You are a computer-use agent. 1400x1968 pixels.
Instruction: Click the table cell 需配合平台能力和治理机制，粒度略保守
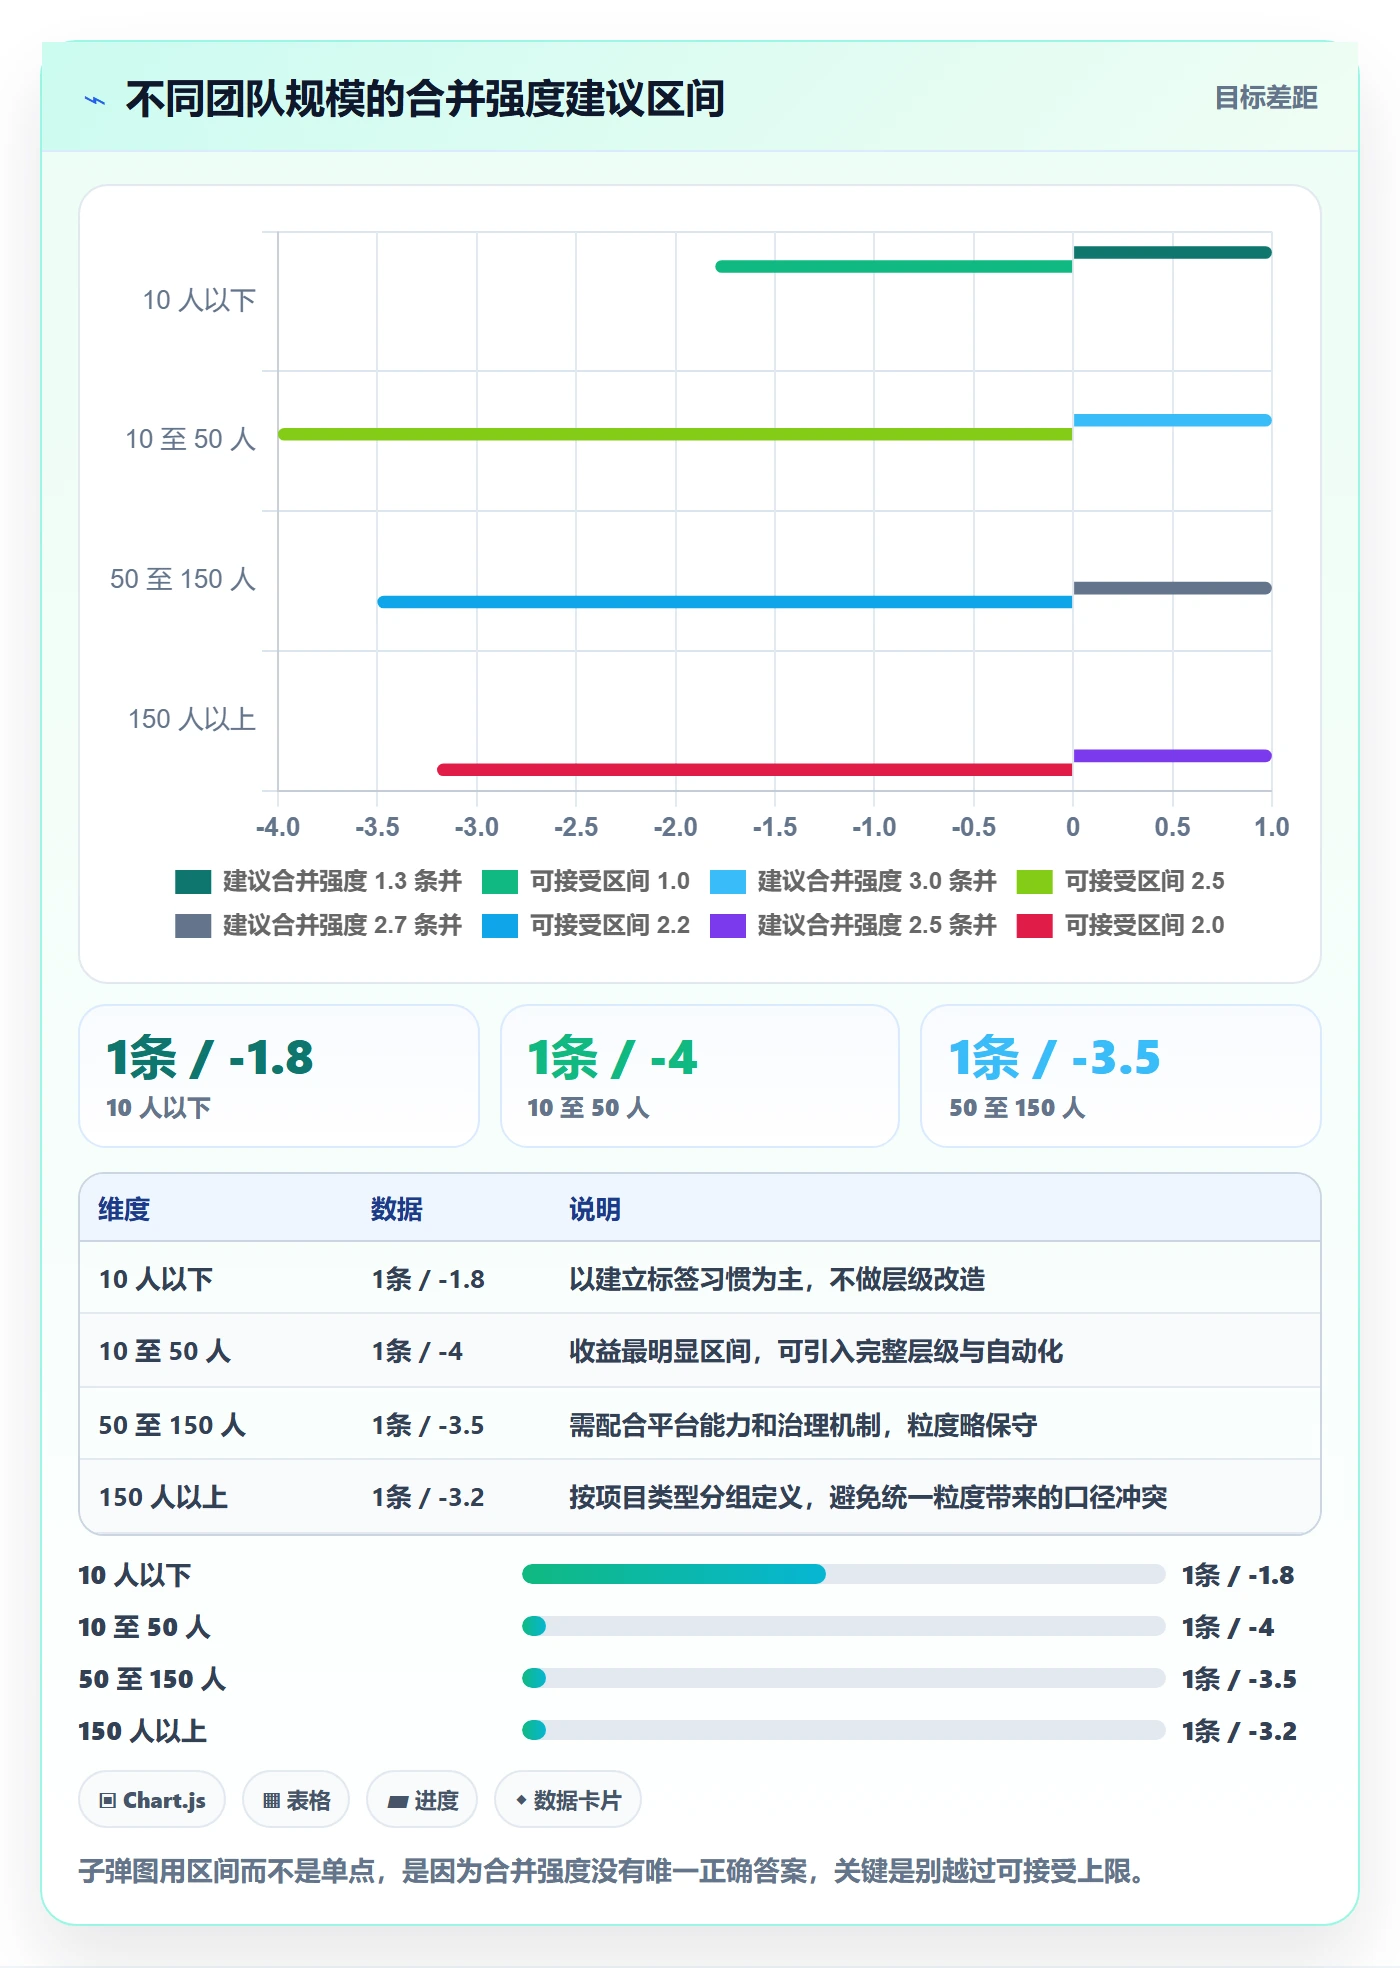pyautogui.click(x=803, y=1425)
